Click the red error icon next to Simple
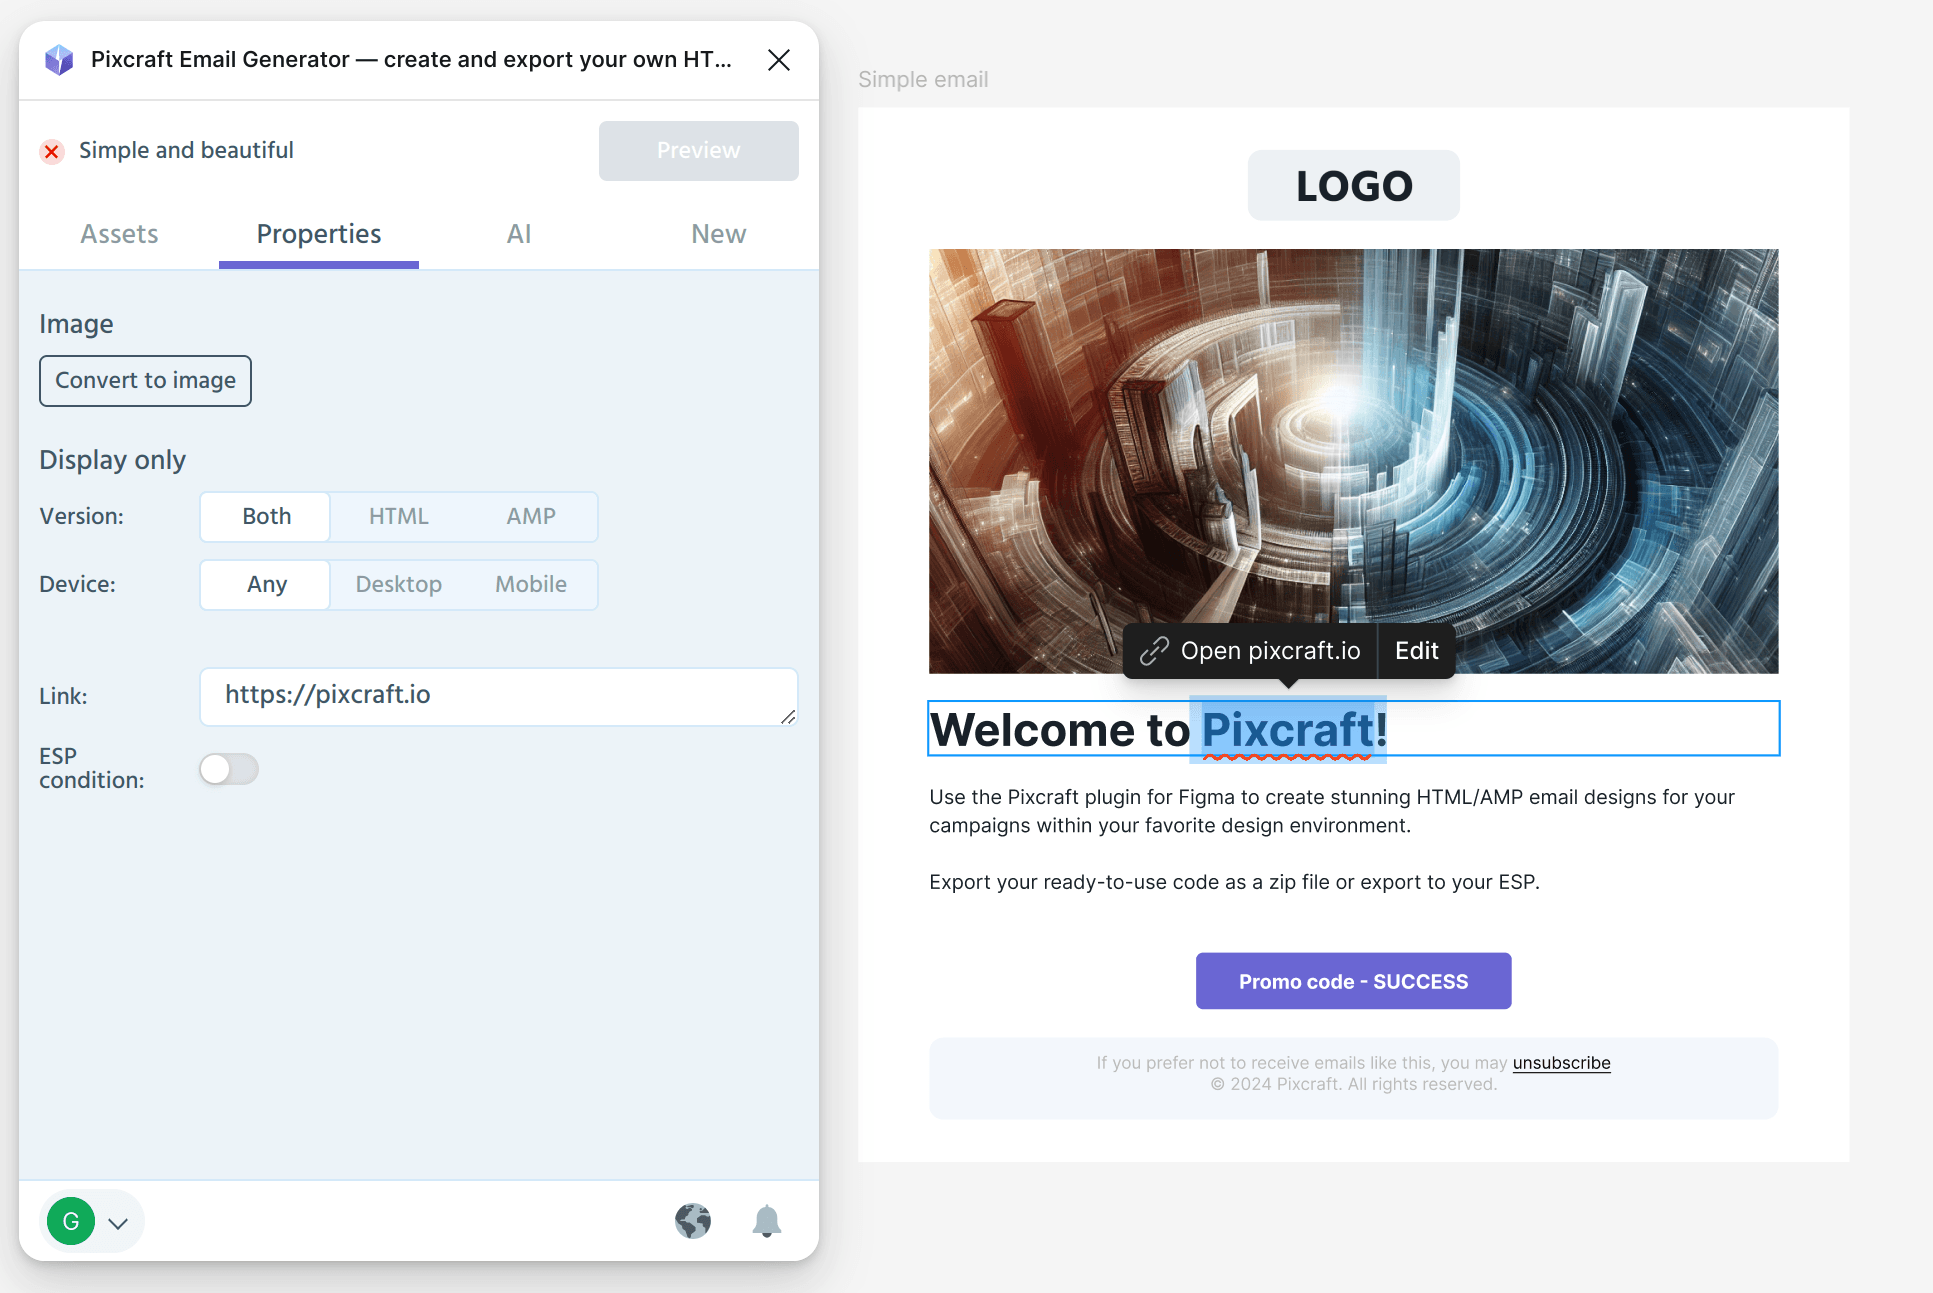 pyautogui.click(x=52, y=150)
